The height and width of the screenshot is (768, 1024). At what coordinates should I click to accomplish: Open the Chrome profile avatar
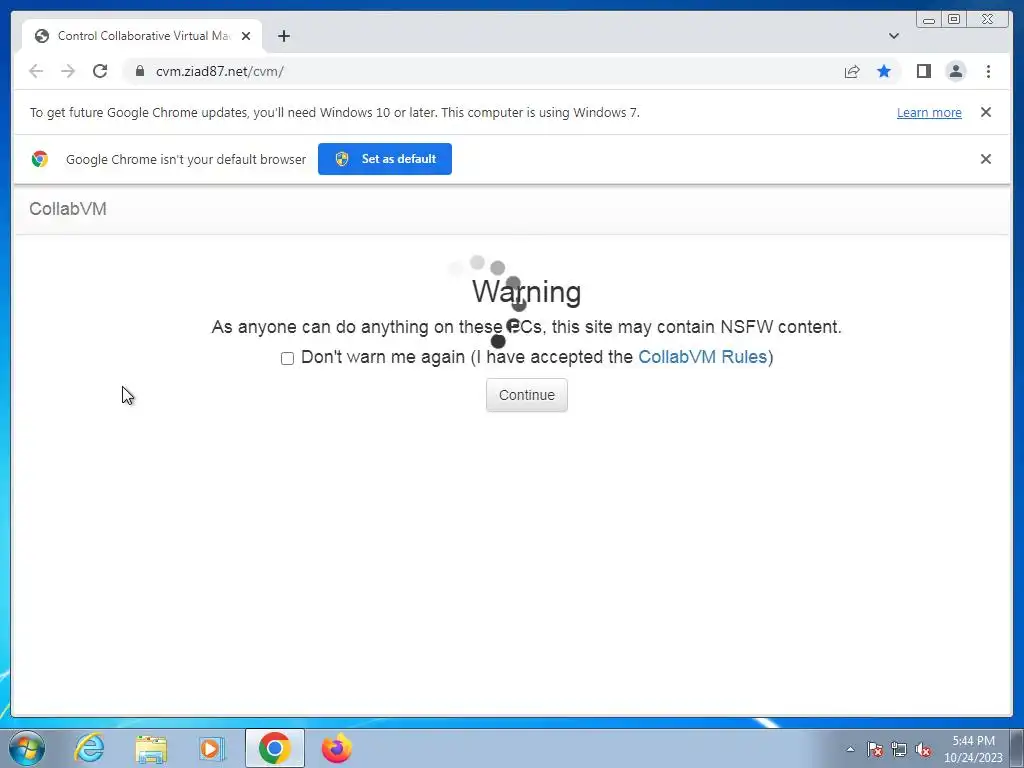955,71
